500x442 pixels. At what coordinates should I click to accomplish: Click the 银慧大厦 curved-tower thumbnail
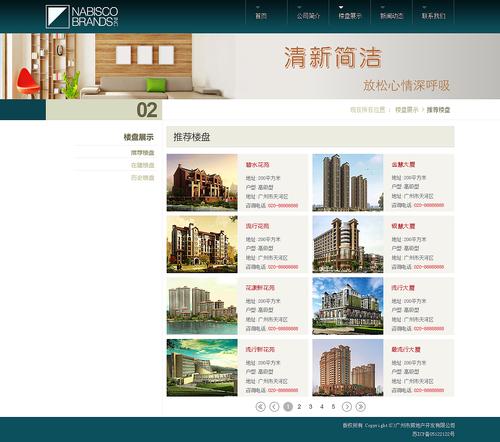(348, 244)
